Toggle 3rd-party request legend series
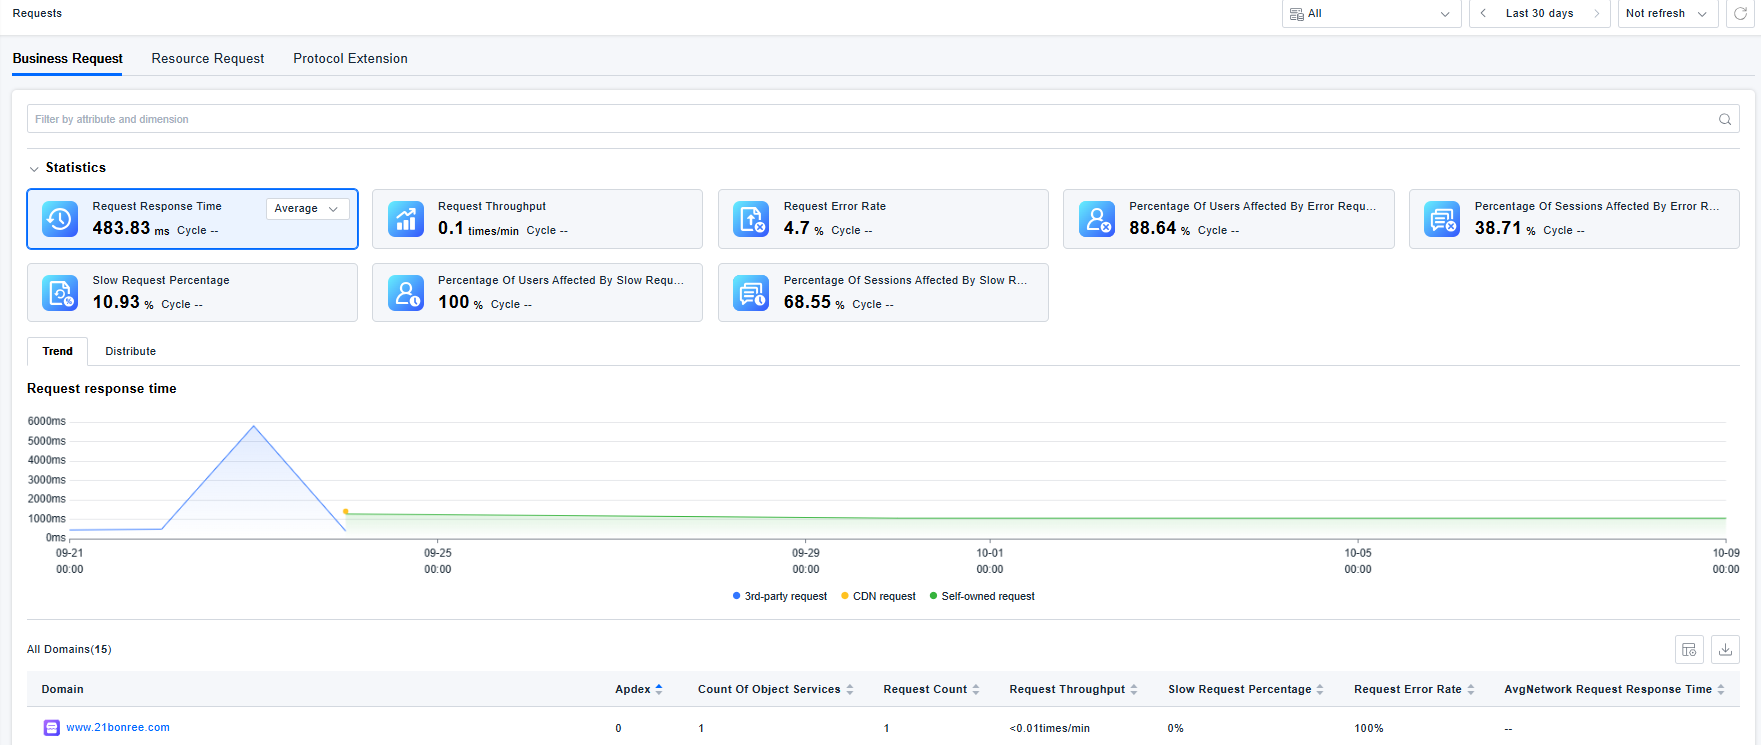The height and width of the screenshot is (745, 1761). [780, 597]
